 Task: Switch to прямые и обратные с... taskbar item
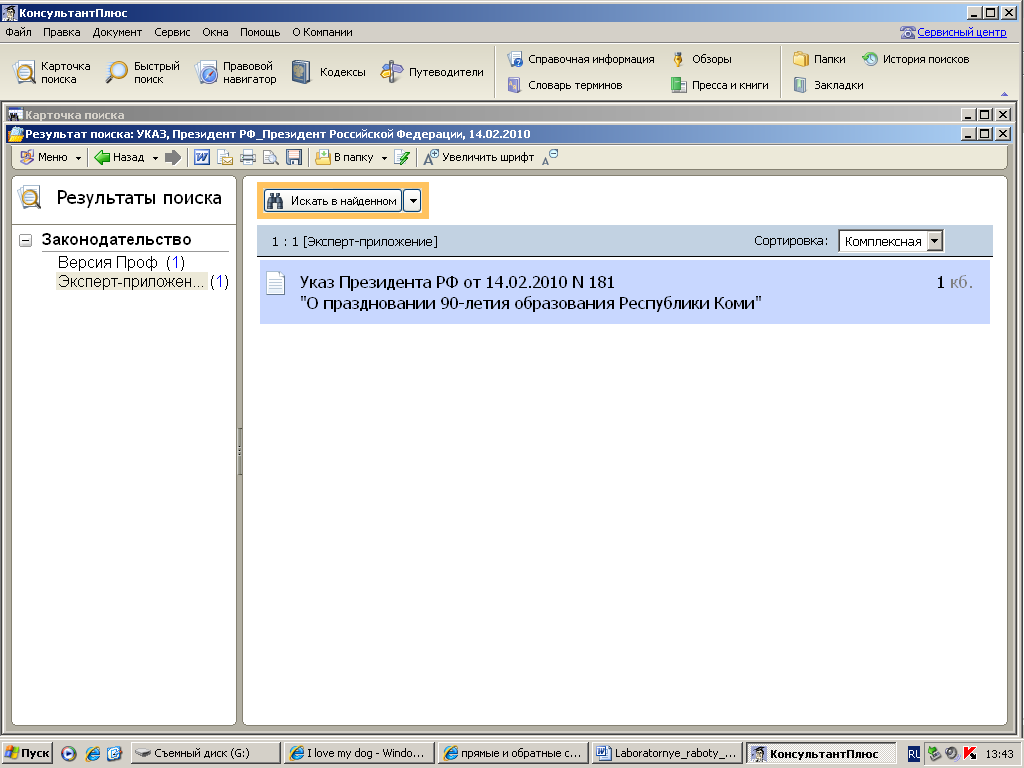pos(513,753)
